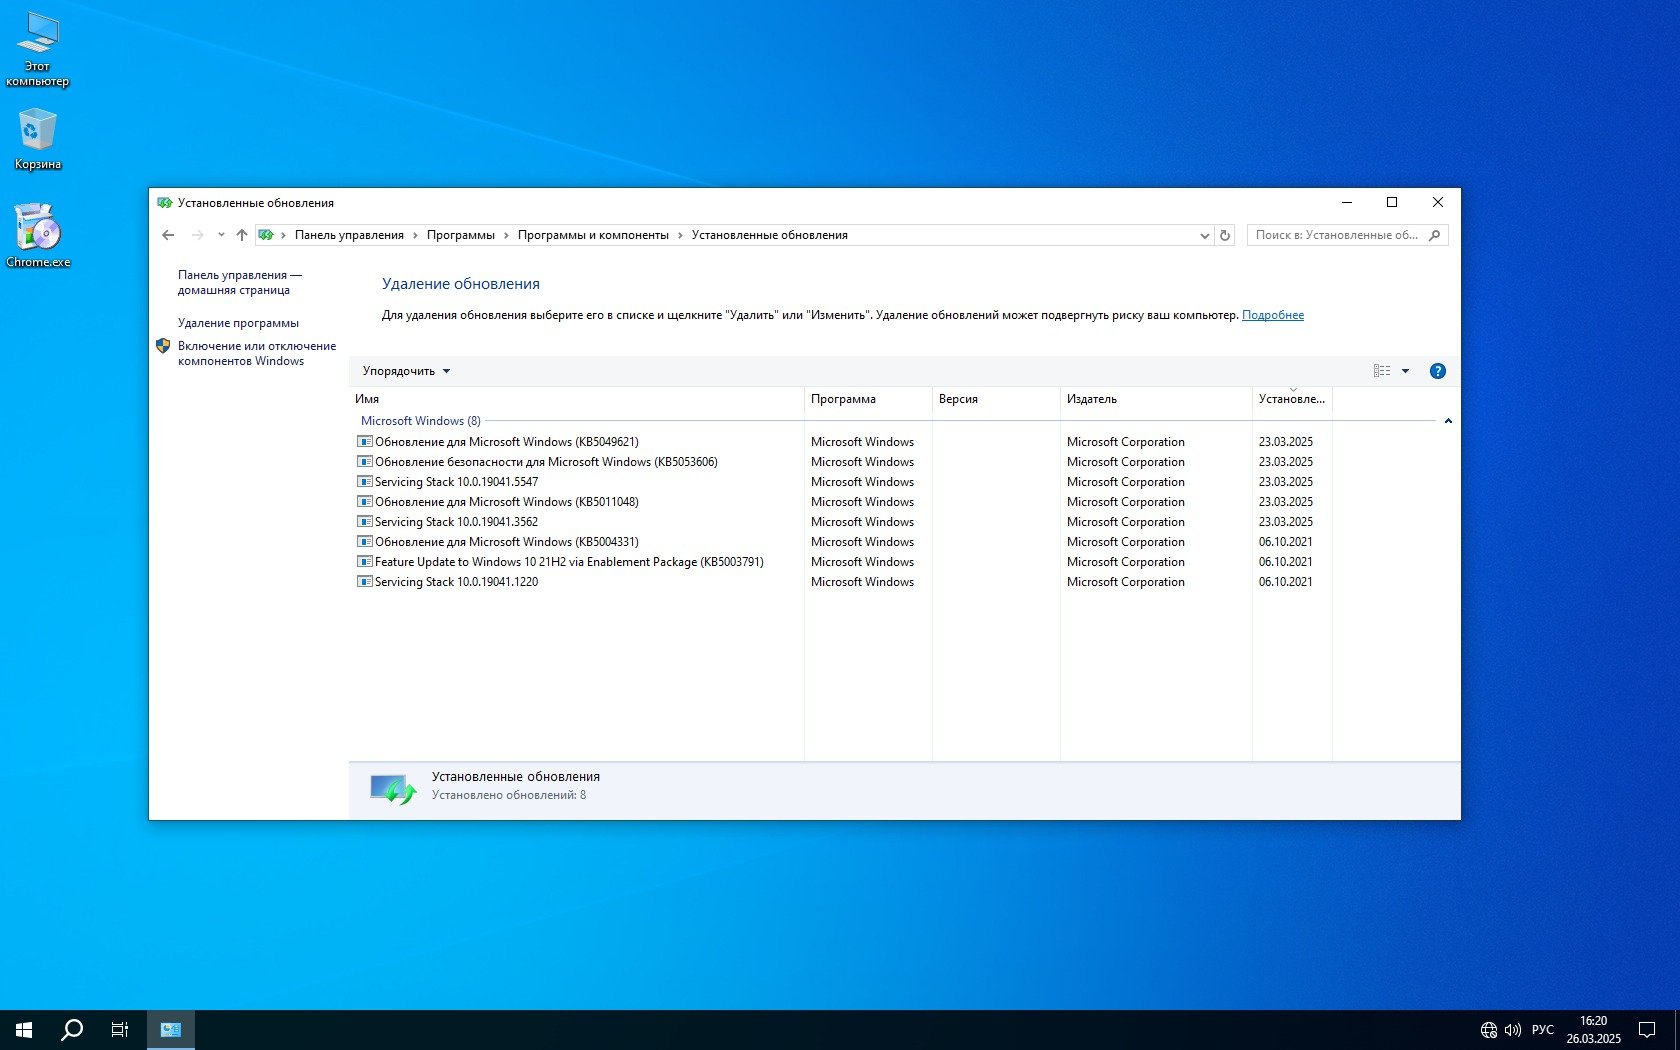Sort by the Издатель column header
Image resolution: width=1680 pixels, height=1050 pixels.
click(x=1091, y=399)
